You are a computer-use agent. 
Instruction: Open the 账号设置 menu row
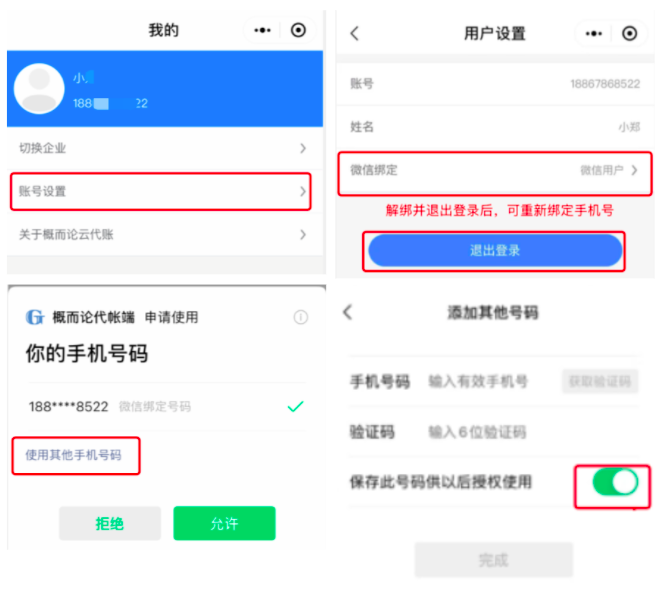pos(161,192)
